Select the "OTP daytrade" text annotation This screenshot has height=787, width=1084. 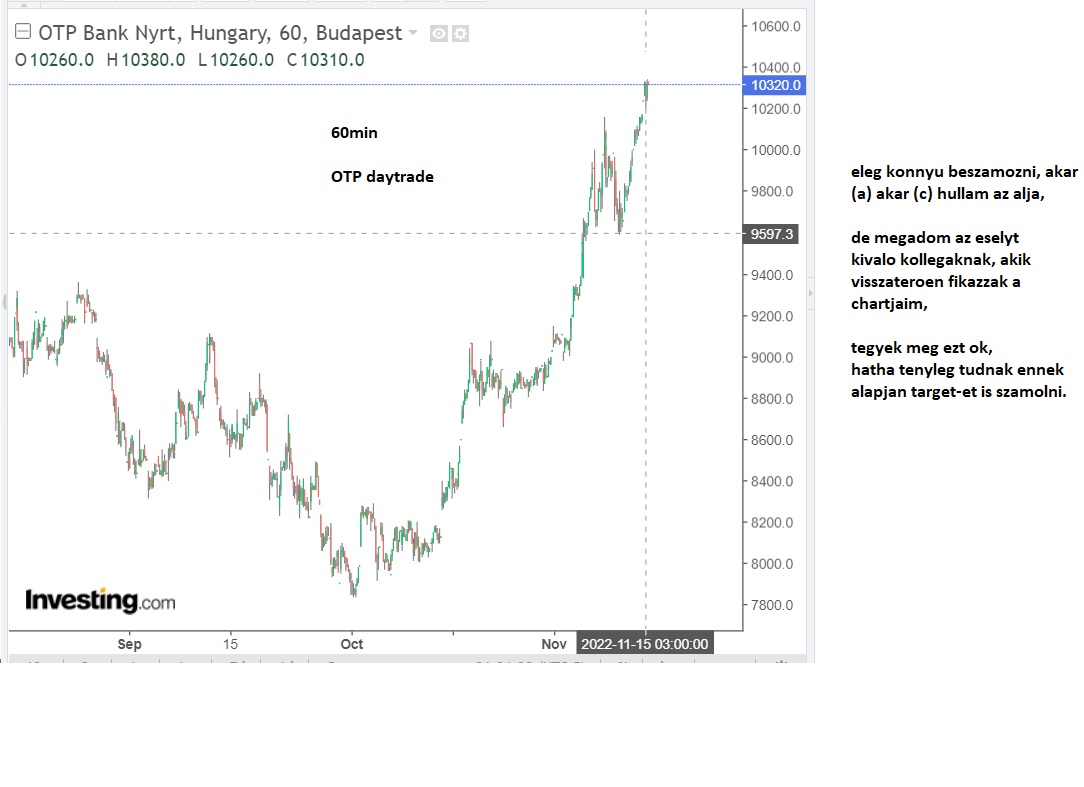[x=382, y=177]
